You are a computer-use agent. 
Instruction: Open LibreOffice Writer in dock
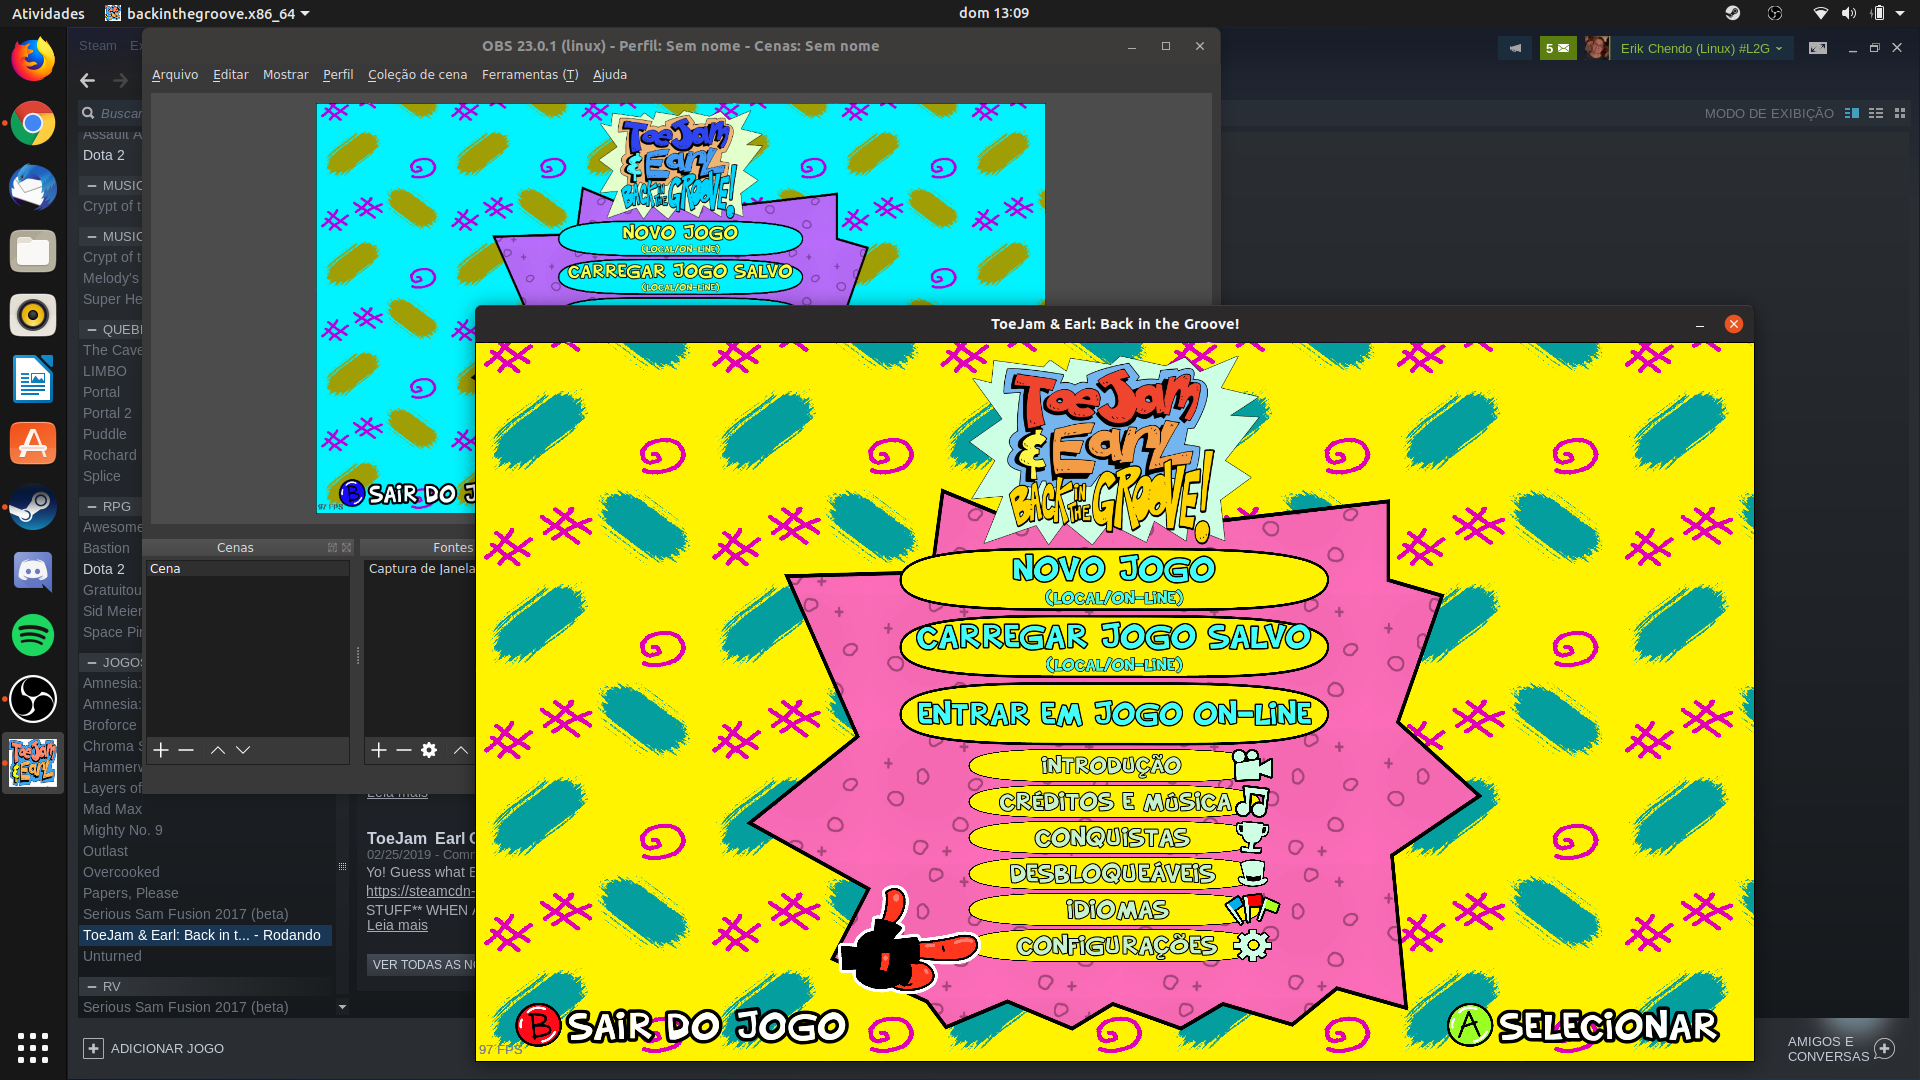33,379
